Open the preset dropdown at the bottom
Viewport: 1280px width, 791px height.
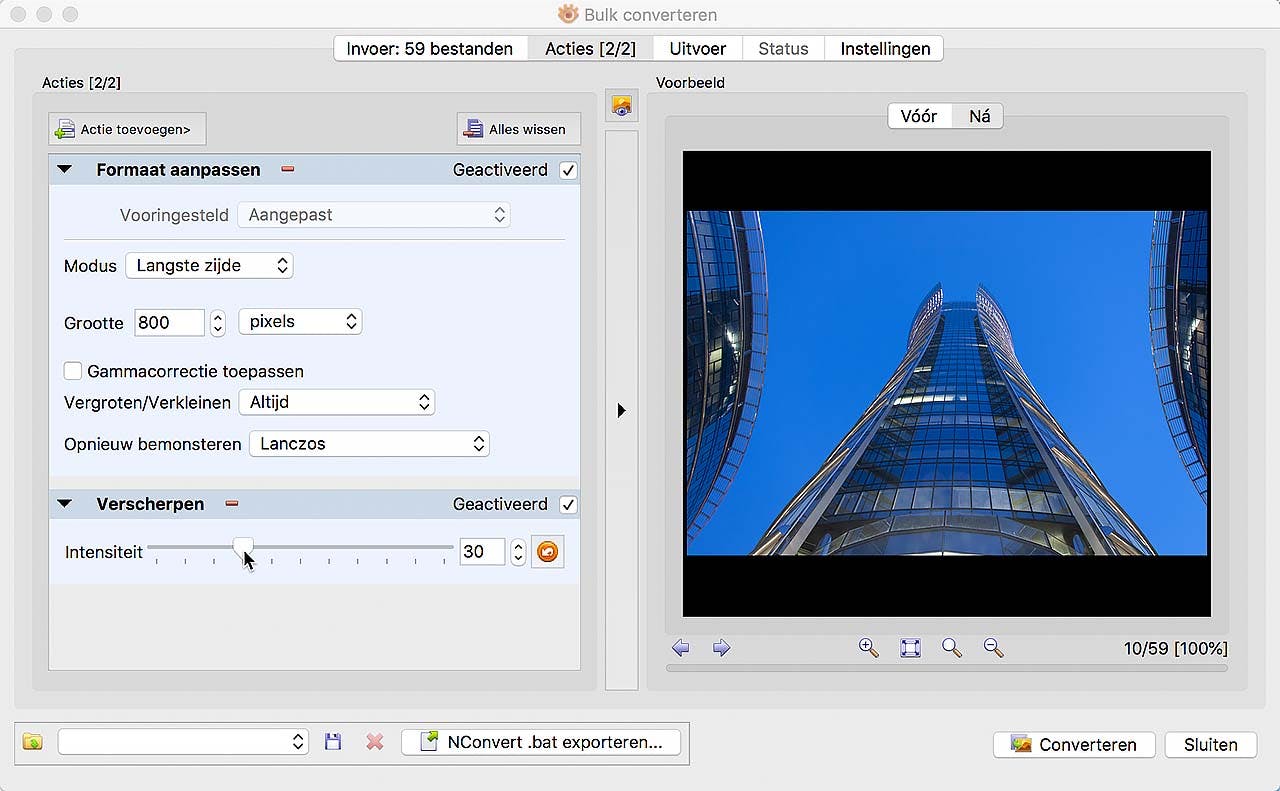click(183, 742)
